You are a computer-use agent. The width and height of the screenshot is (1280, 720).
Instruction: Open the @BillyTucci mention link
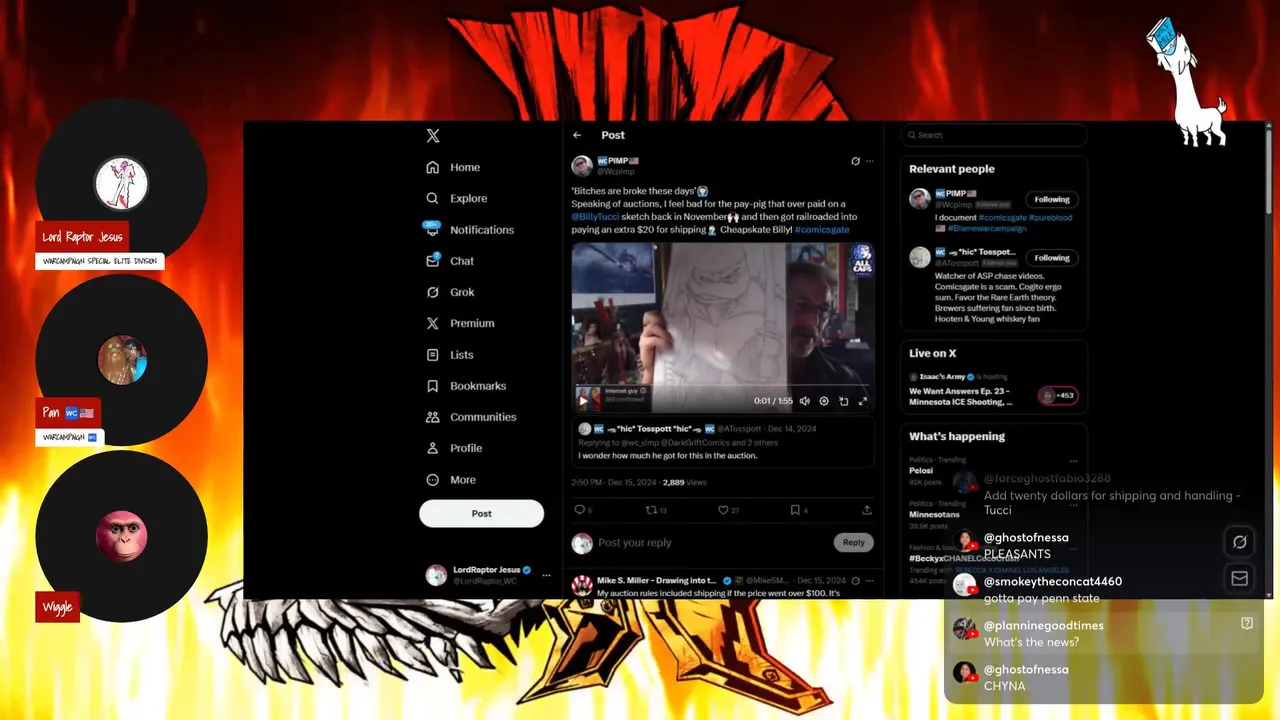[x=595, y=216]
